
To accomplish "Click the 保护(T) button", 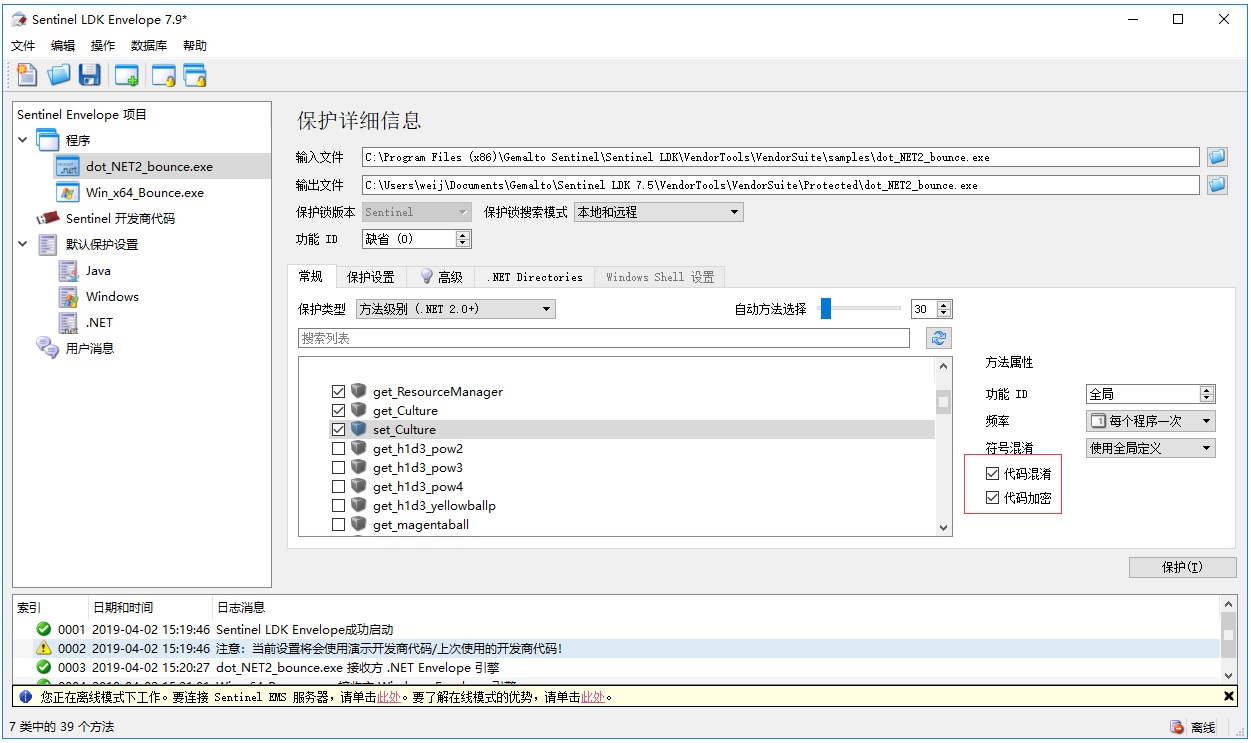I will pyautogui.click(x=1182, y=567).
